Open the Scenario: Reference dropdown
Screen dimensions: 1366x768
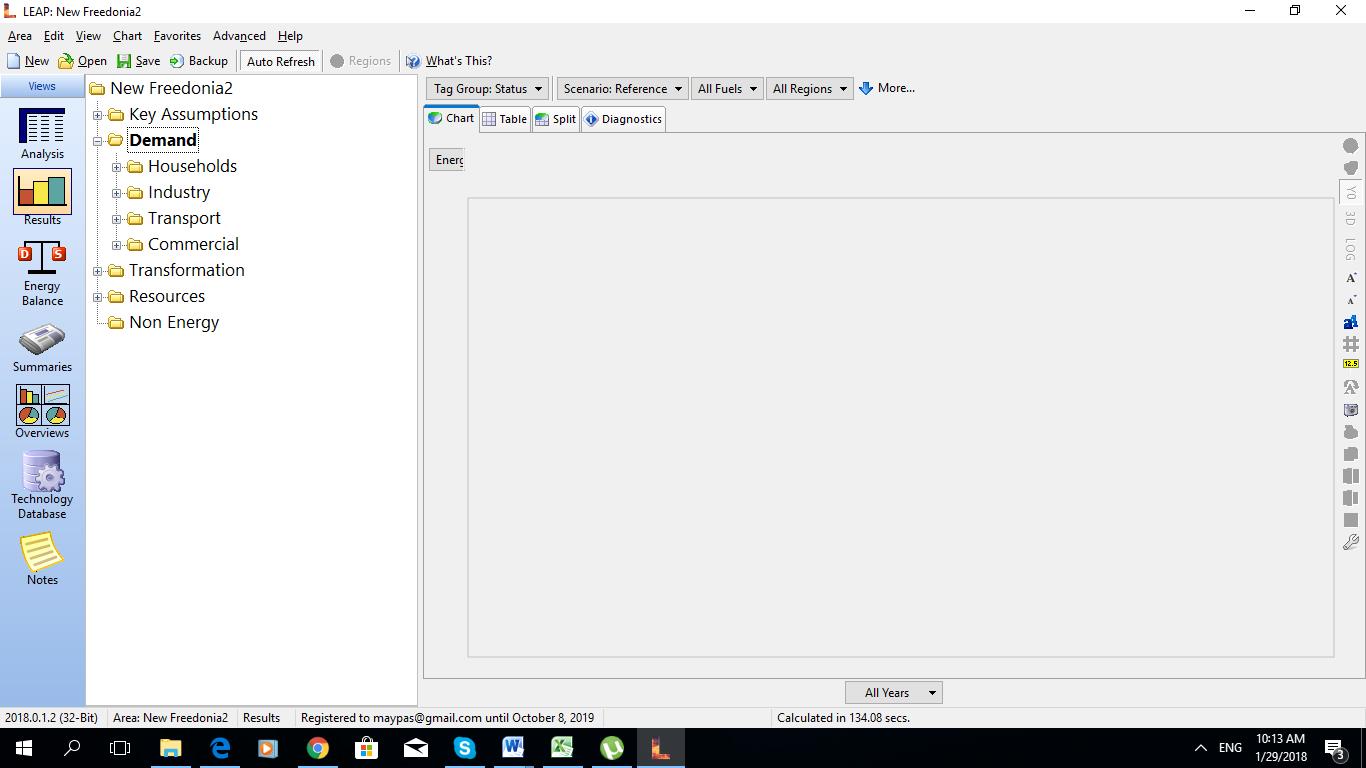[622, 88]
